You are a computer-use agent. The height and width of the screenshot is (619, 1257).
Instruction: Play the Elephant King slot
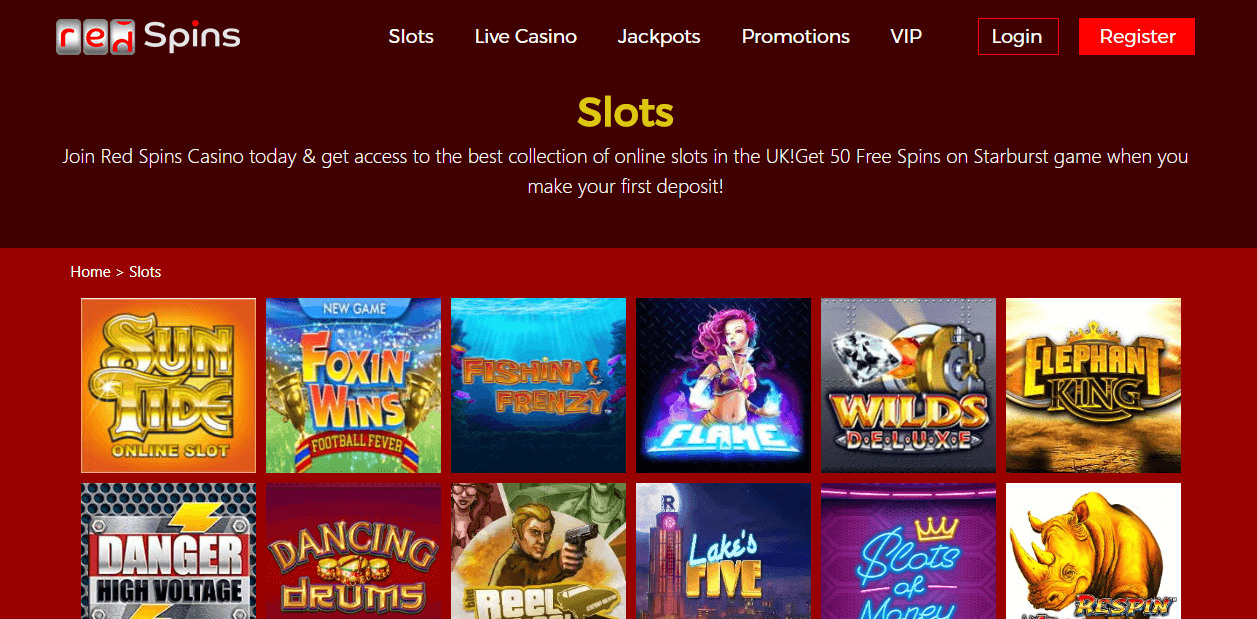coord(1093,385)
